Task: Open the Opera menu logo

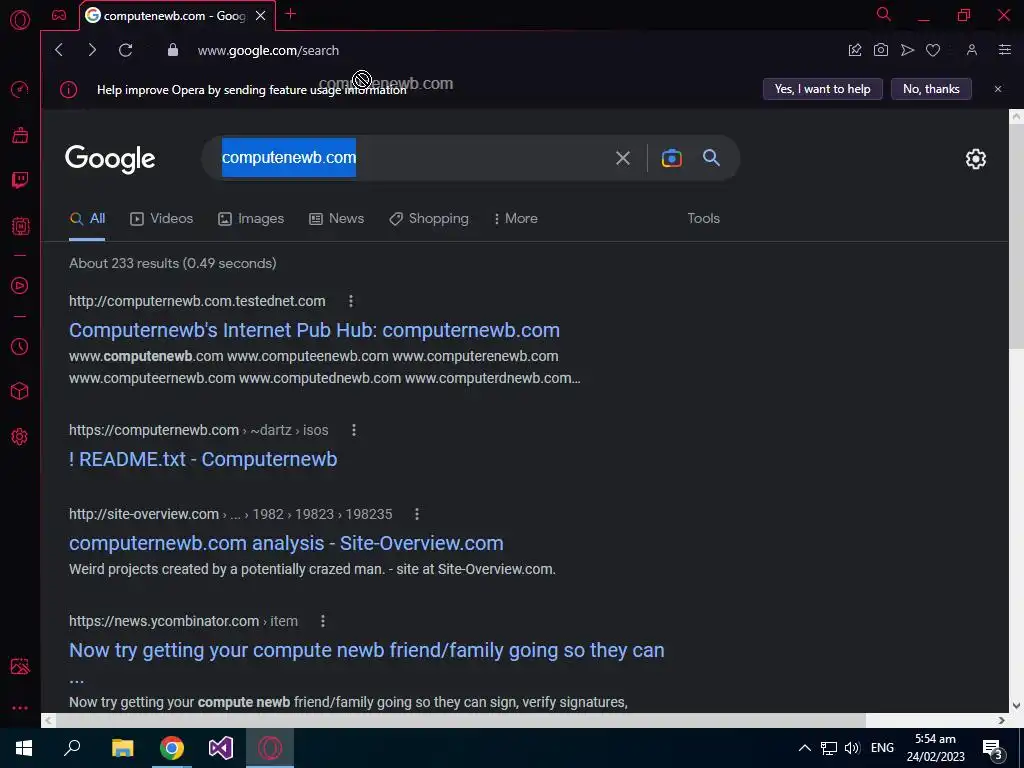Action: 20,20
